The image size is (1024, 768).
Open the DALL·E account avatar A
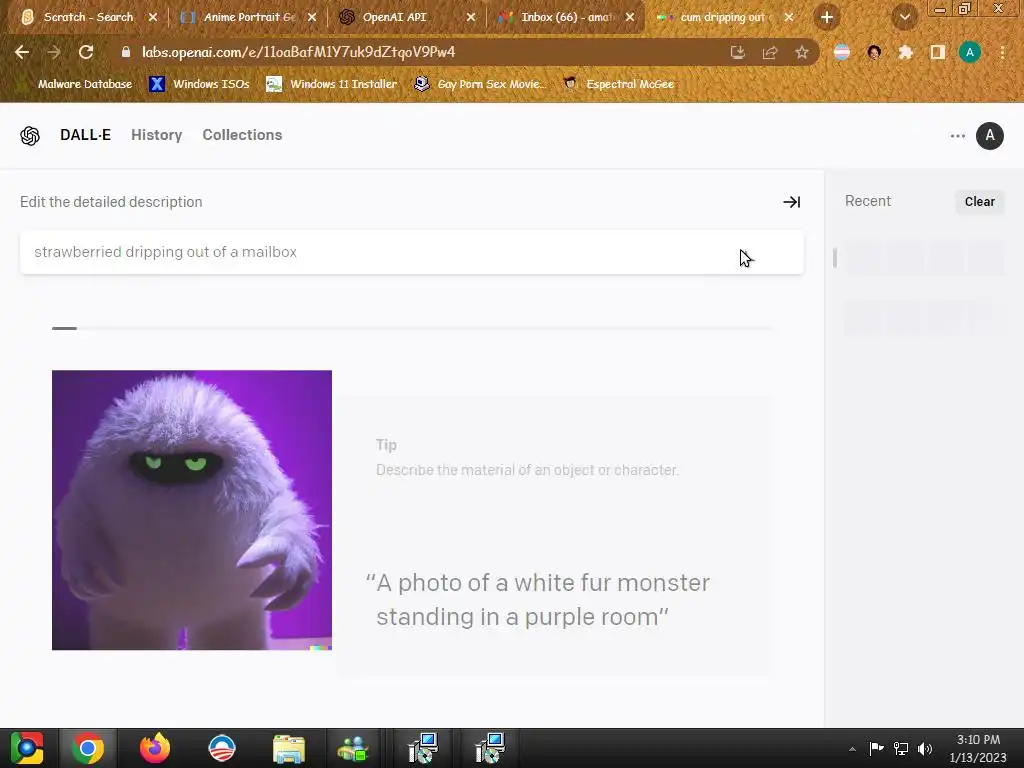(989, 136)
